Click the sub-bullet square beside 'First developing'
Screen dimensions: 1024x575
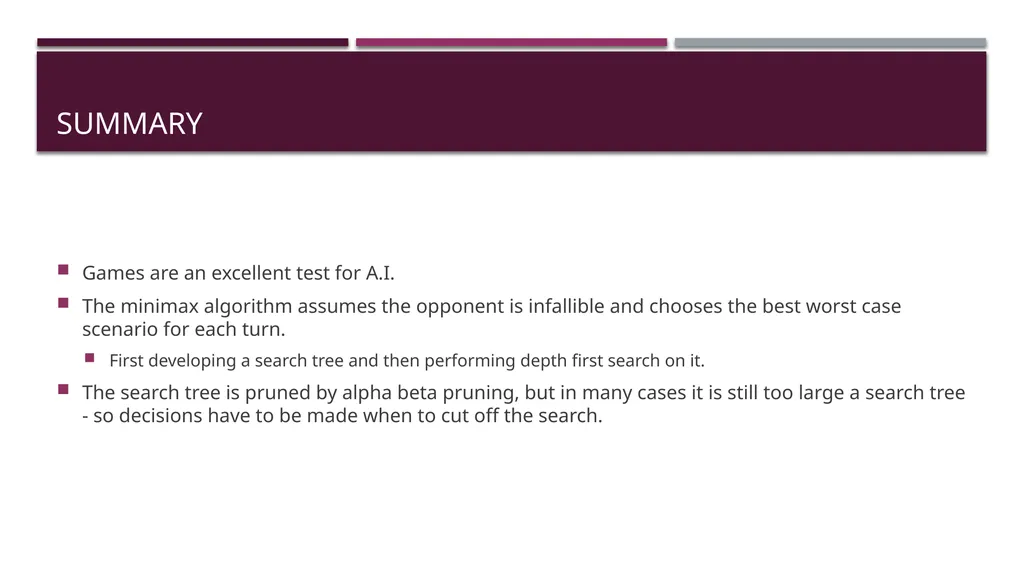pyautogui.click(x=89, y=358)
